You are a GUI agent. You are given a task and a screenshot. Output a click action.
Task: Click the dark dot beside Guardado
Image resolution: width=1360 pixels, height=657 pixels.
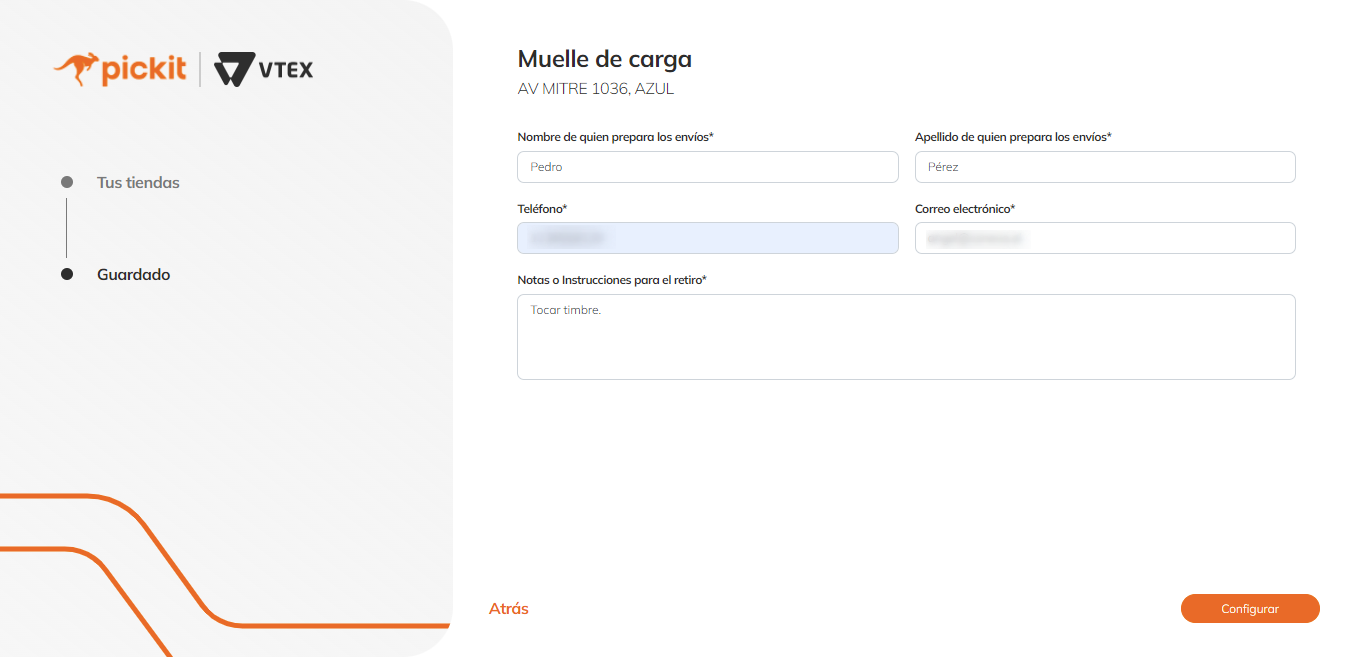click(x=67, y=274)
